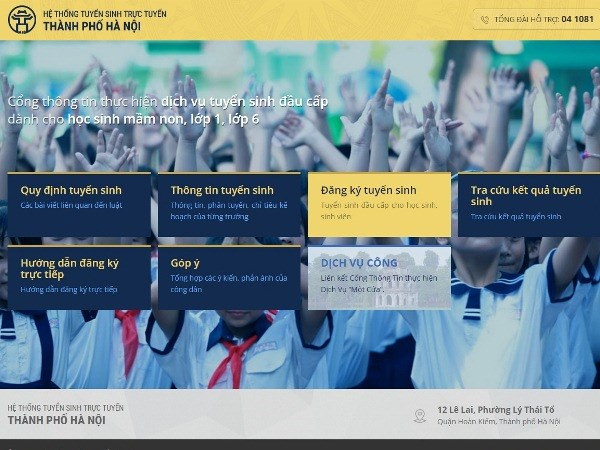Click the footer address 12 Lê Lai
Image resolution: width=600 pixels, height=450 pixels.
point(495,410)
